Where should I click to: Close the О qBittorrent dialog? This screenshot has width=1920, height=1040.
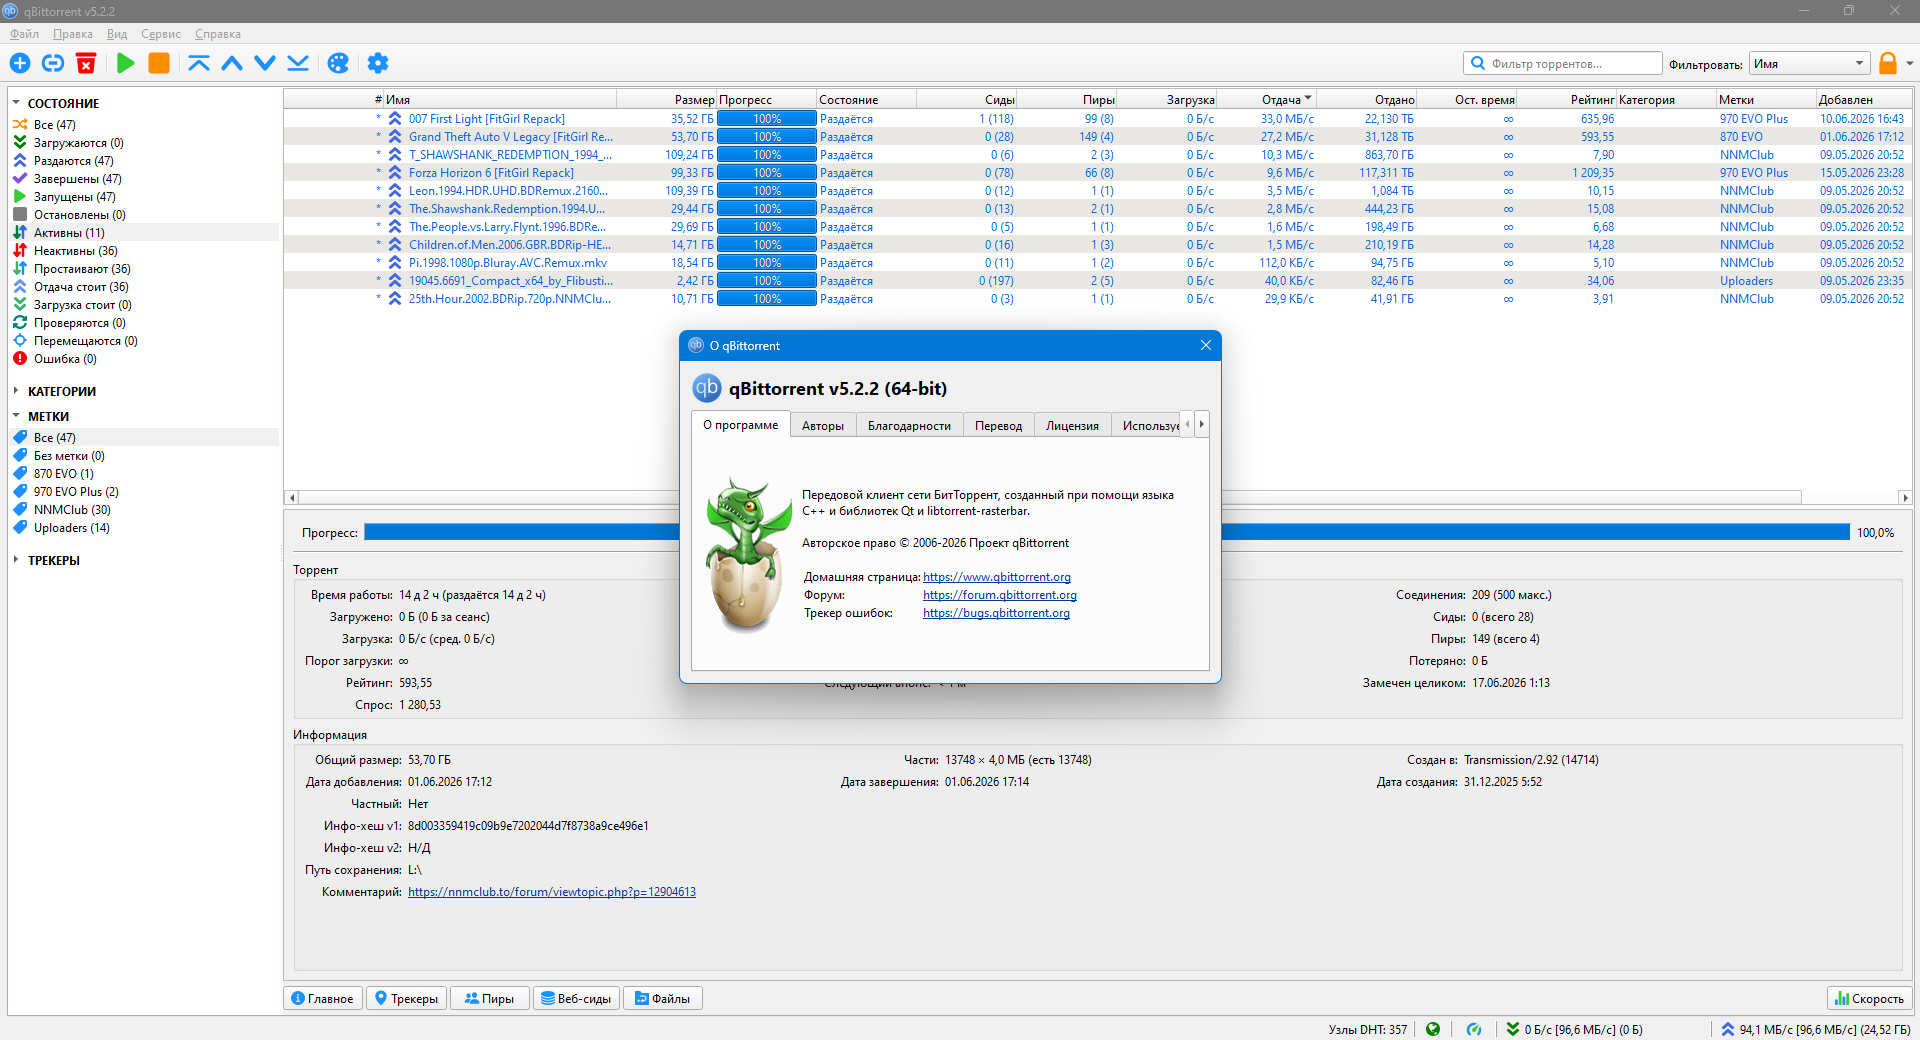[x=1205, y=345]
